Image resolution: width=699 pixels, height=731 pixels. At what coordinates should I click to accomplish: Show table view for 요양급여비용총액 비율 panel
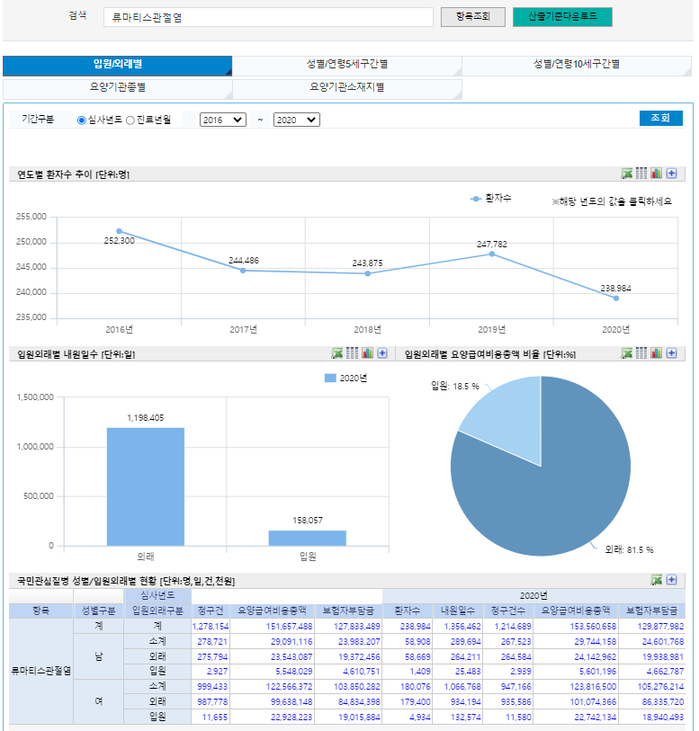[642, 353]
